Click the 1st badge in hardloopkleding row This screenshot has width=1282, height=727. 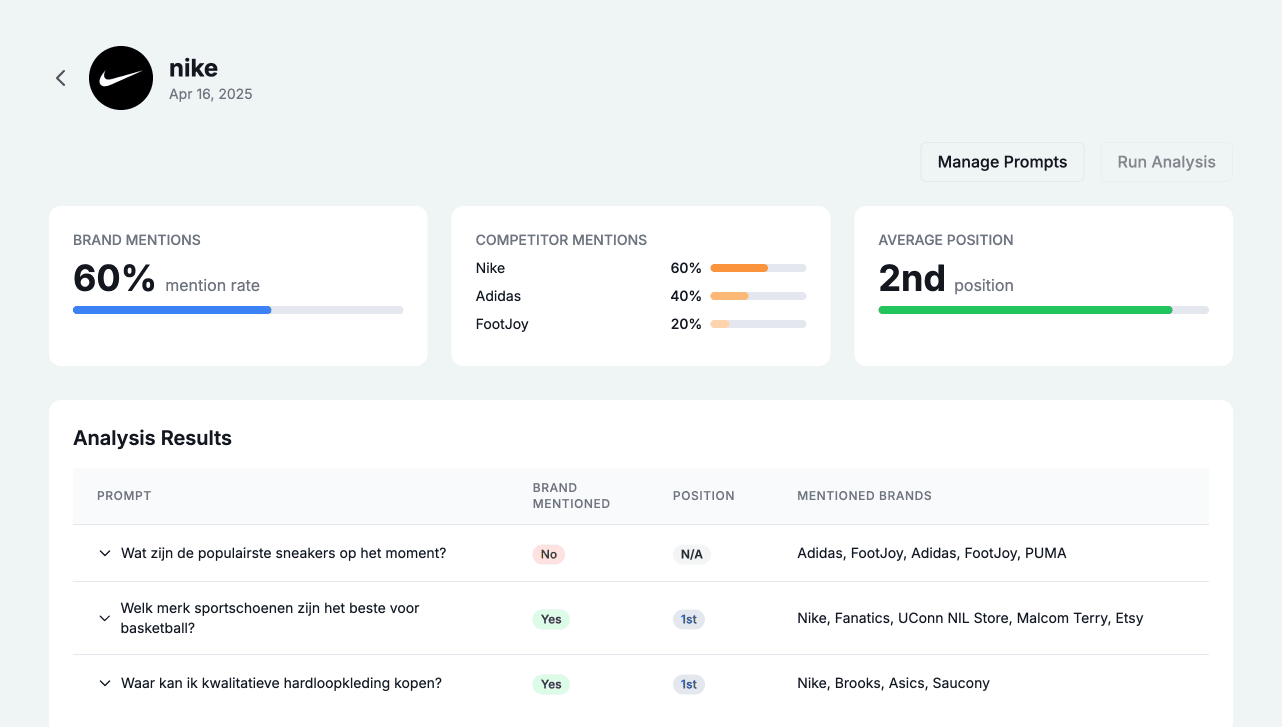[x=689, y=684]
